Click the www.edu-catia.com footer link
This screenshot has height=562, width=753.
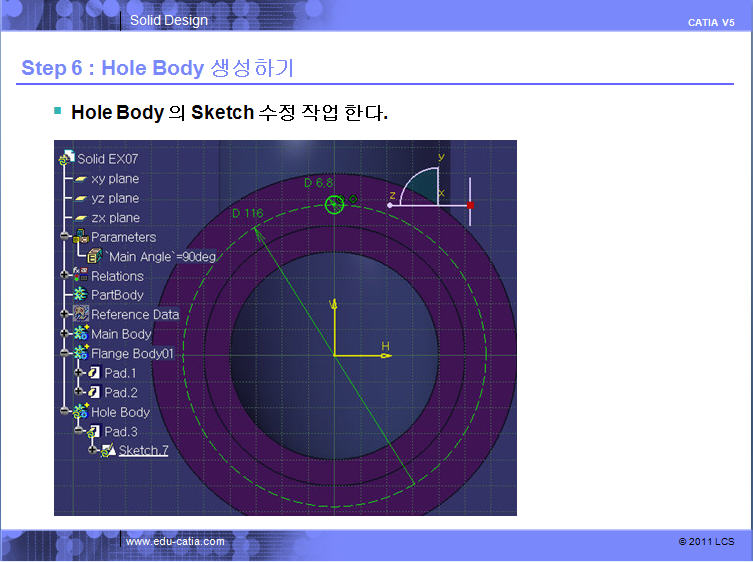click(175, 541)
